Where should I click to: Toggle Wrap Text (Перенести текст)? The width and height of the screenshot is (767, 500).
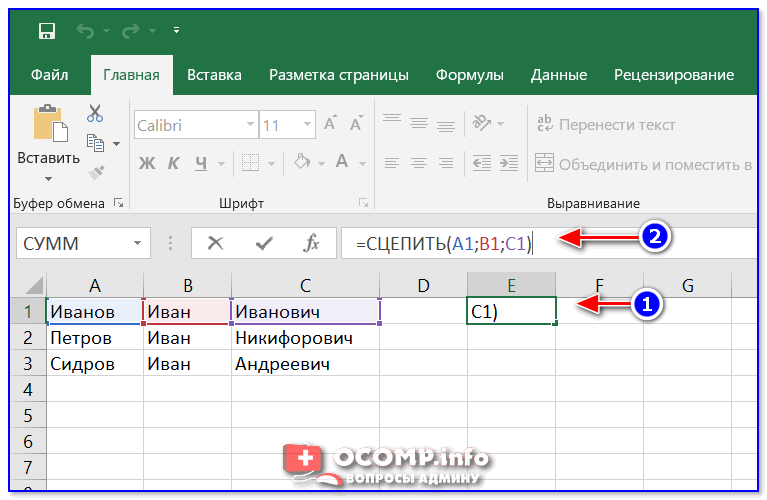pyautogui.click(x=606, y=125)
